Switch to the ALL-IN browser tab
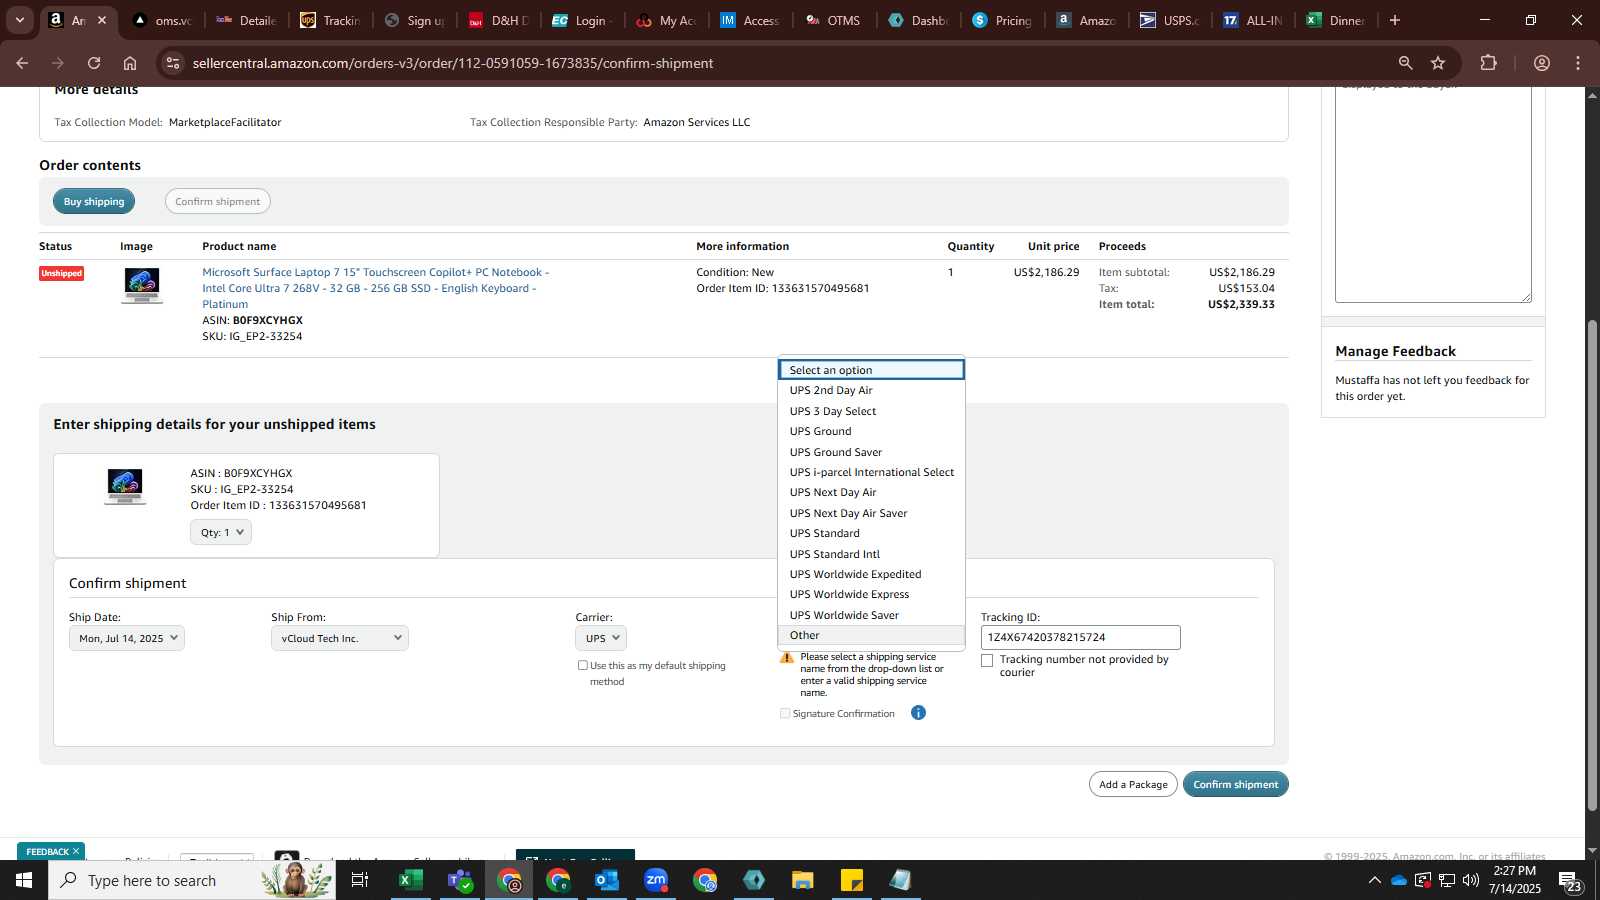Viewport: 1600px width, 900px height. 1254,20
